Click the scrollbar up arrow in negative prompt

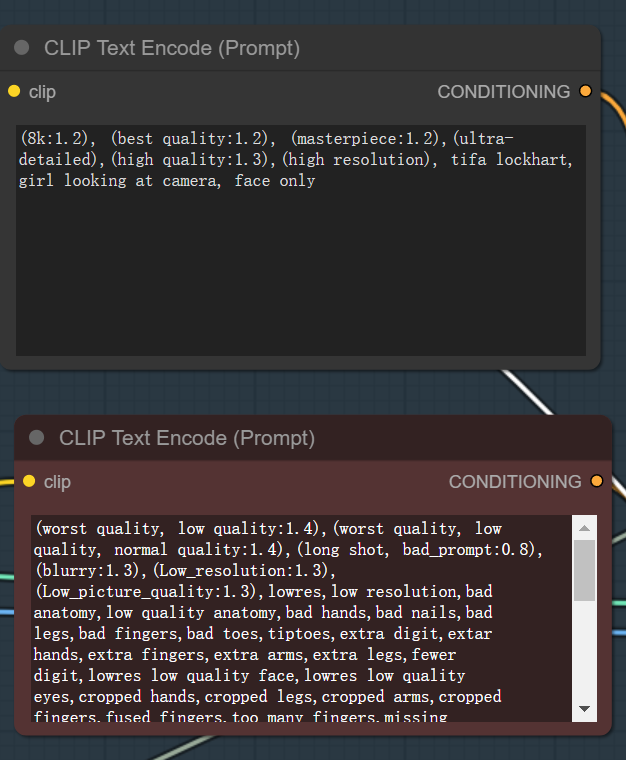pyautogui.click(x=584, y=528)
